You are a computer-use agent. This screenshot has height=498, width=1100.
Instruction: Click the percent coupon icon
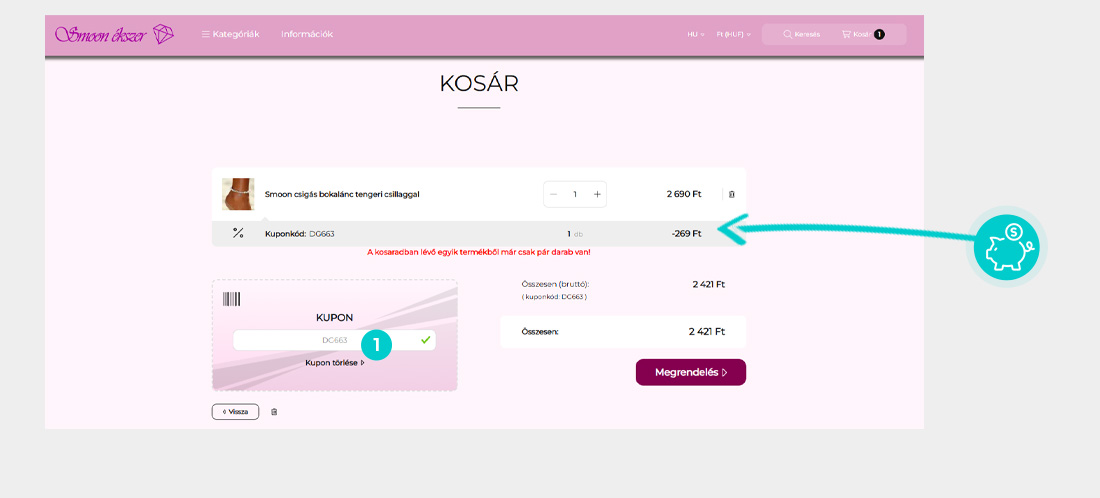click(238, 233)
